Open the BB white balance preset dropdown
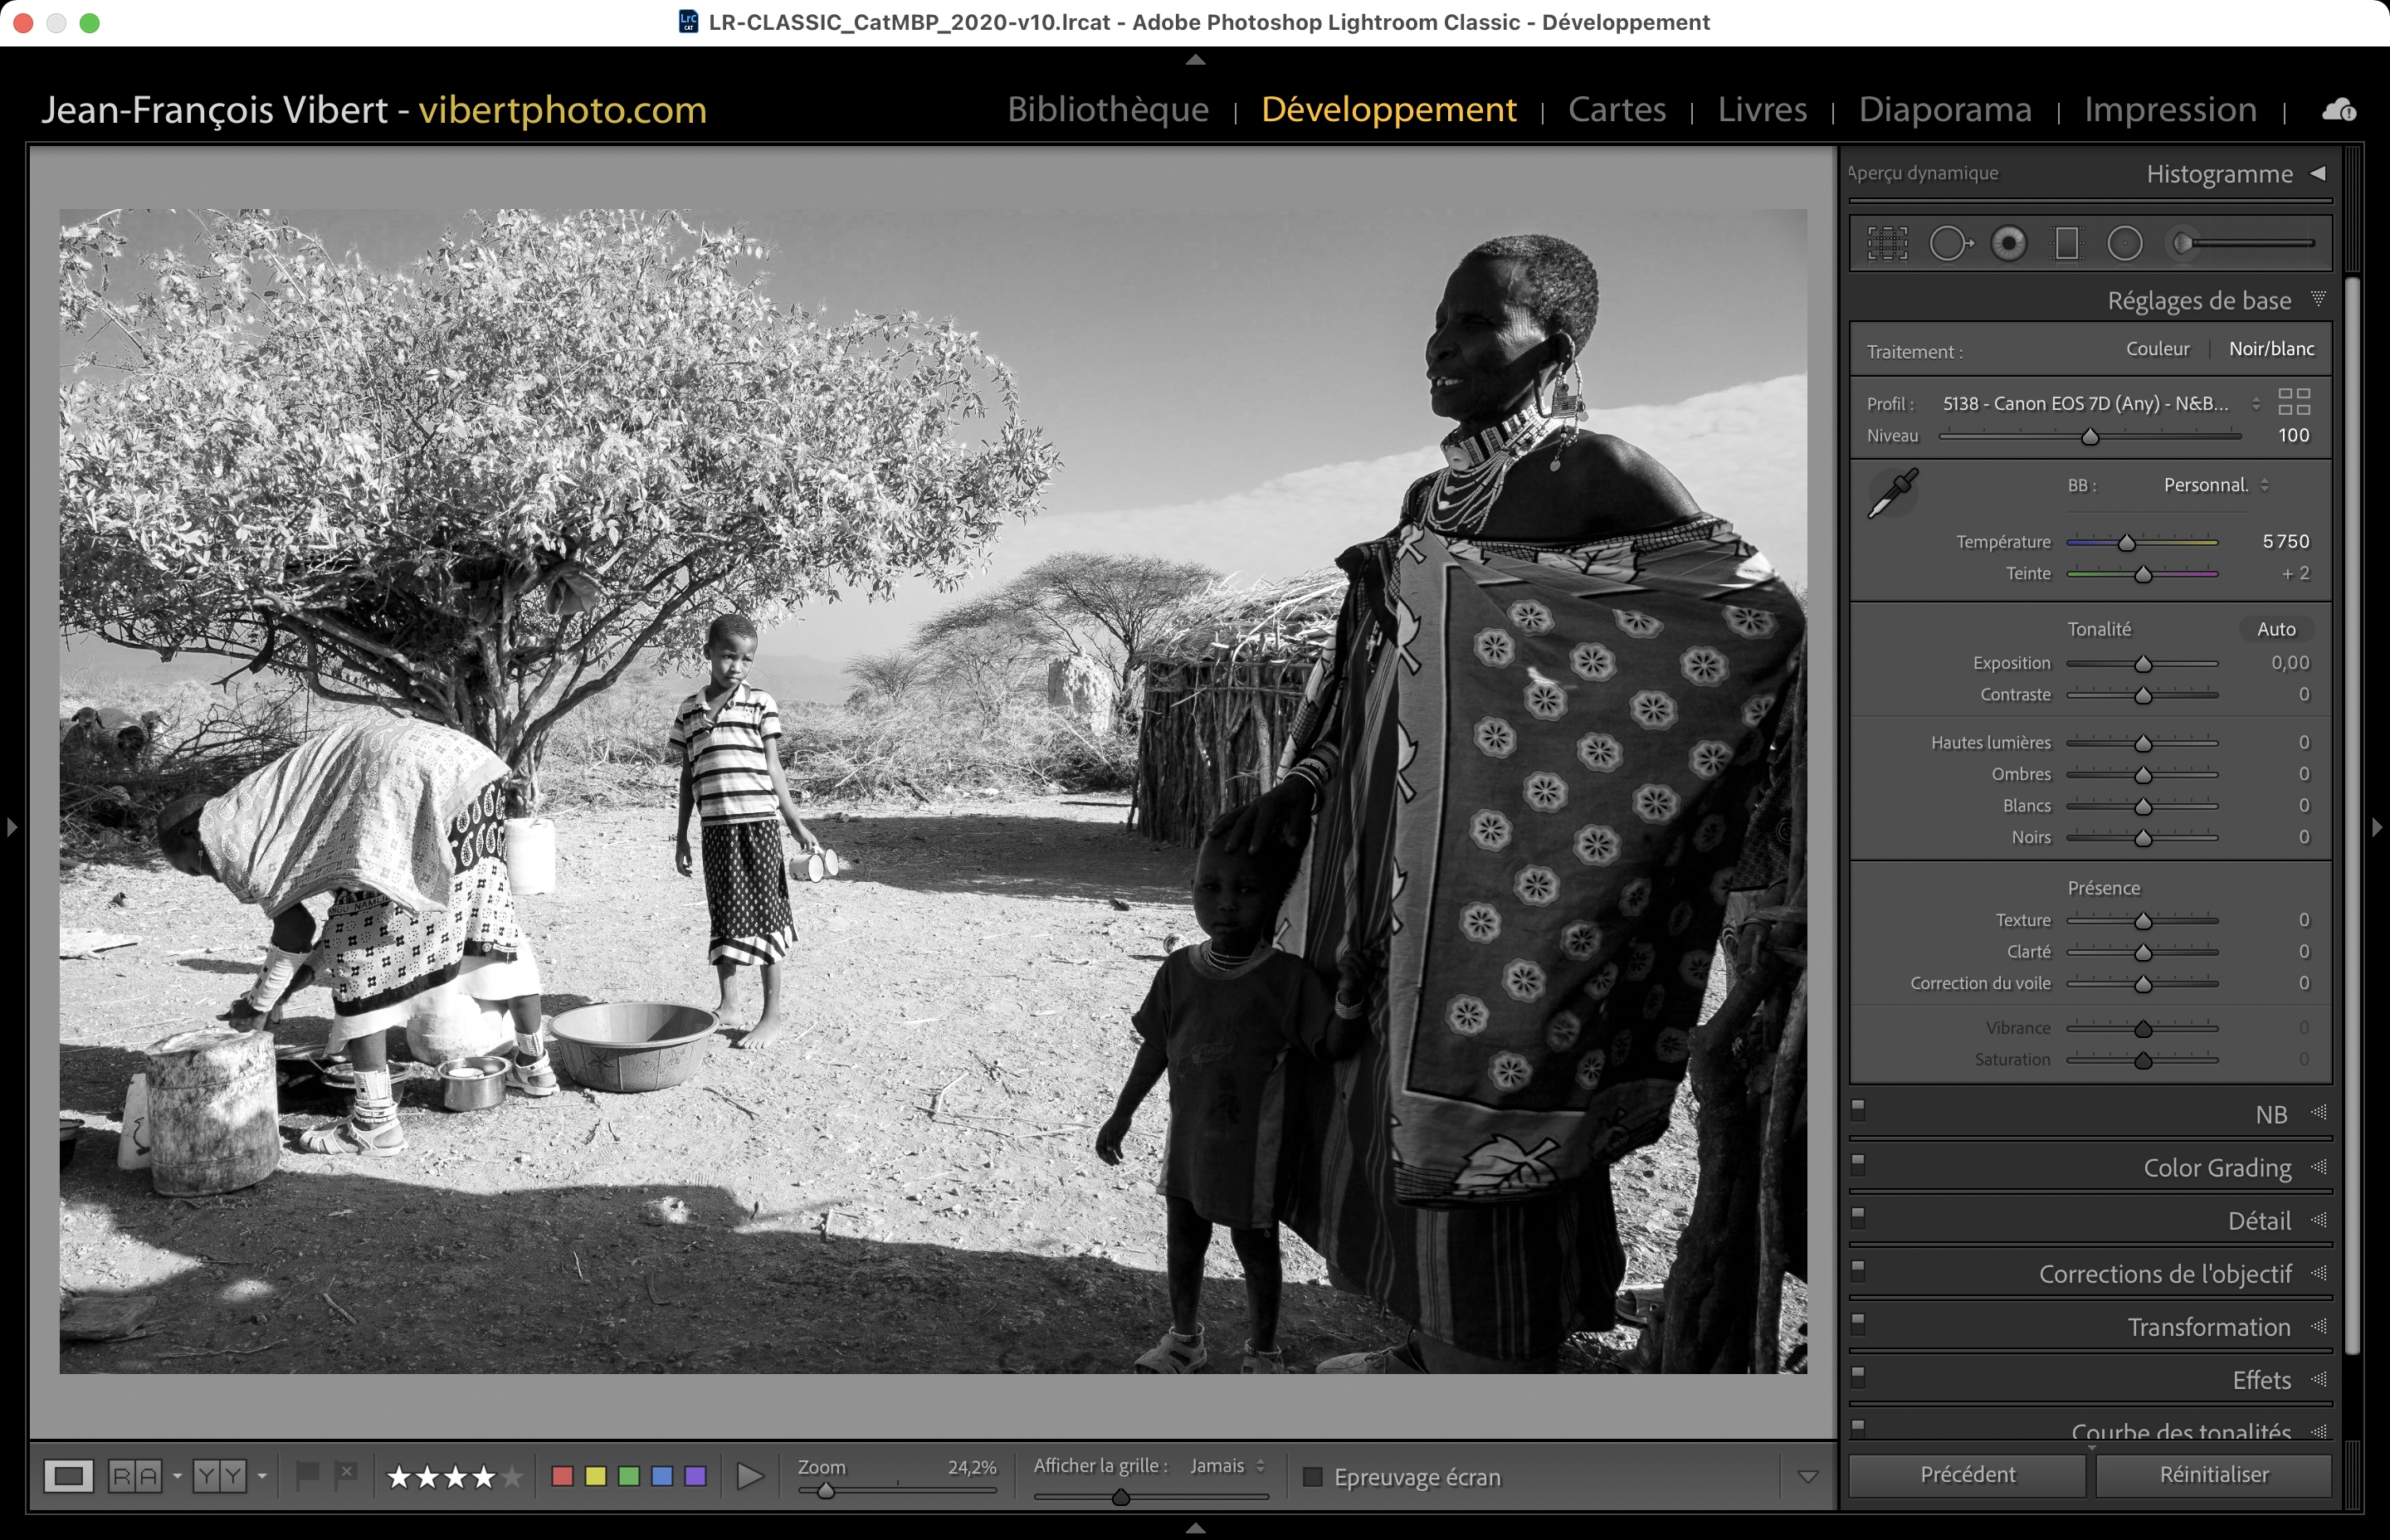 [2215, 485]
